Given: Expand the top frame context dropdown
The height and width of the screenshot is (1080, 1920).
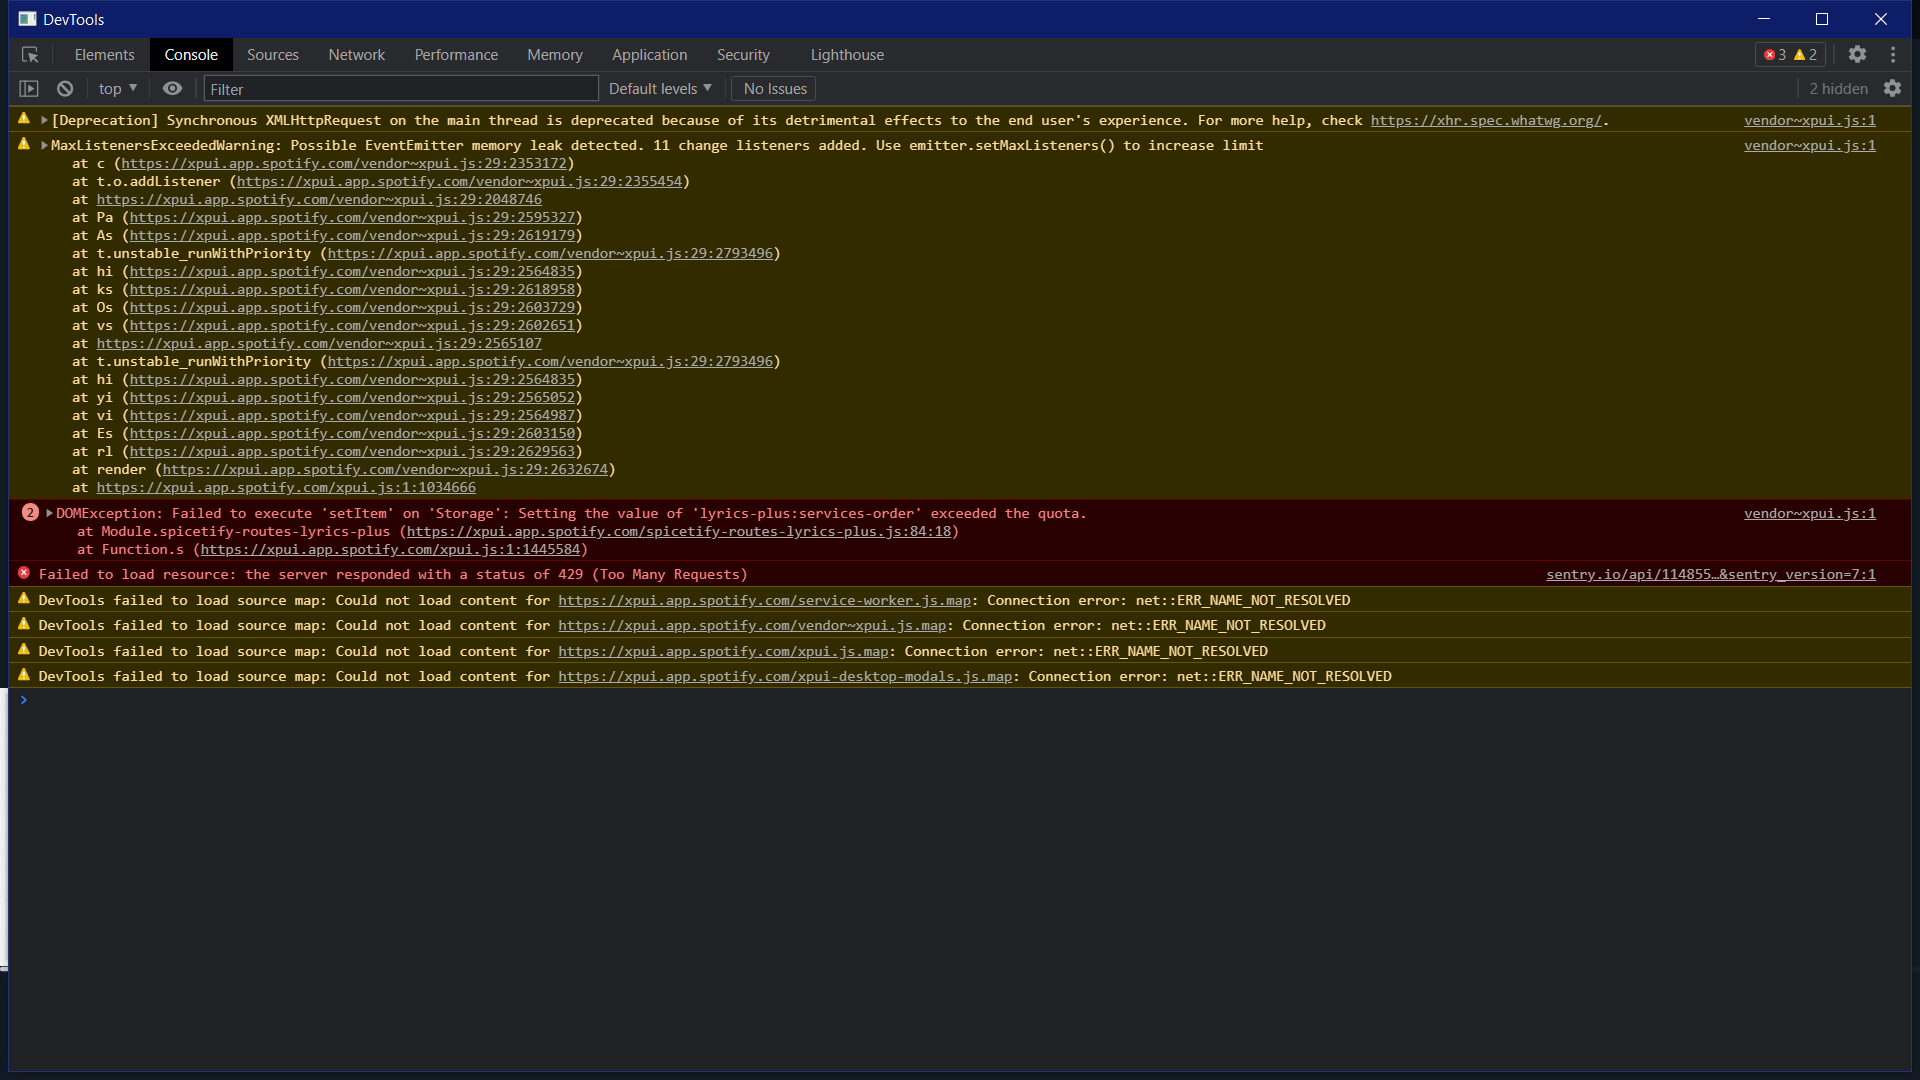Looking at the screenshot, I should [116, 88].
